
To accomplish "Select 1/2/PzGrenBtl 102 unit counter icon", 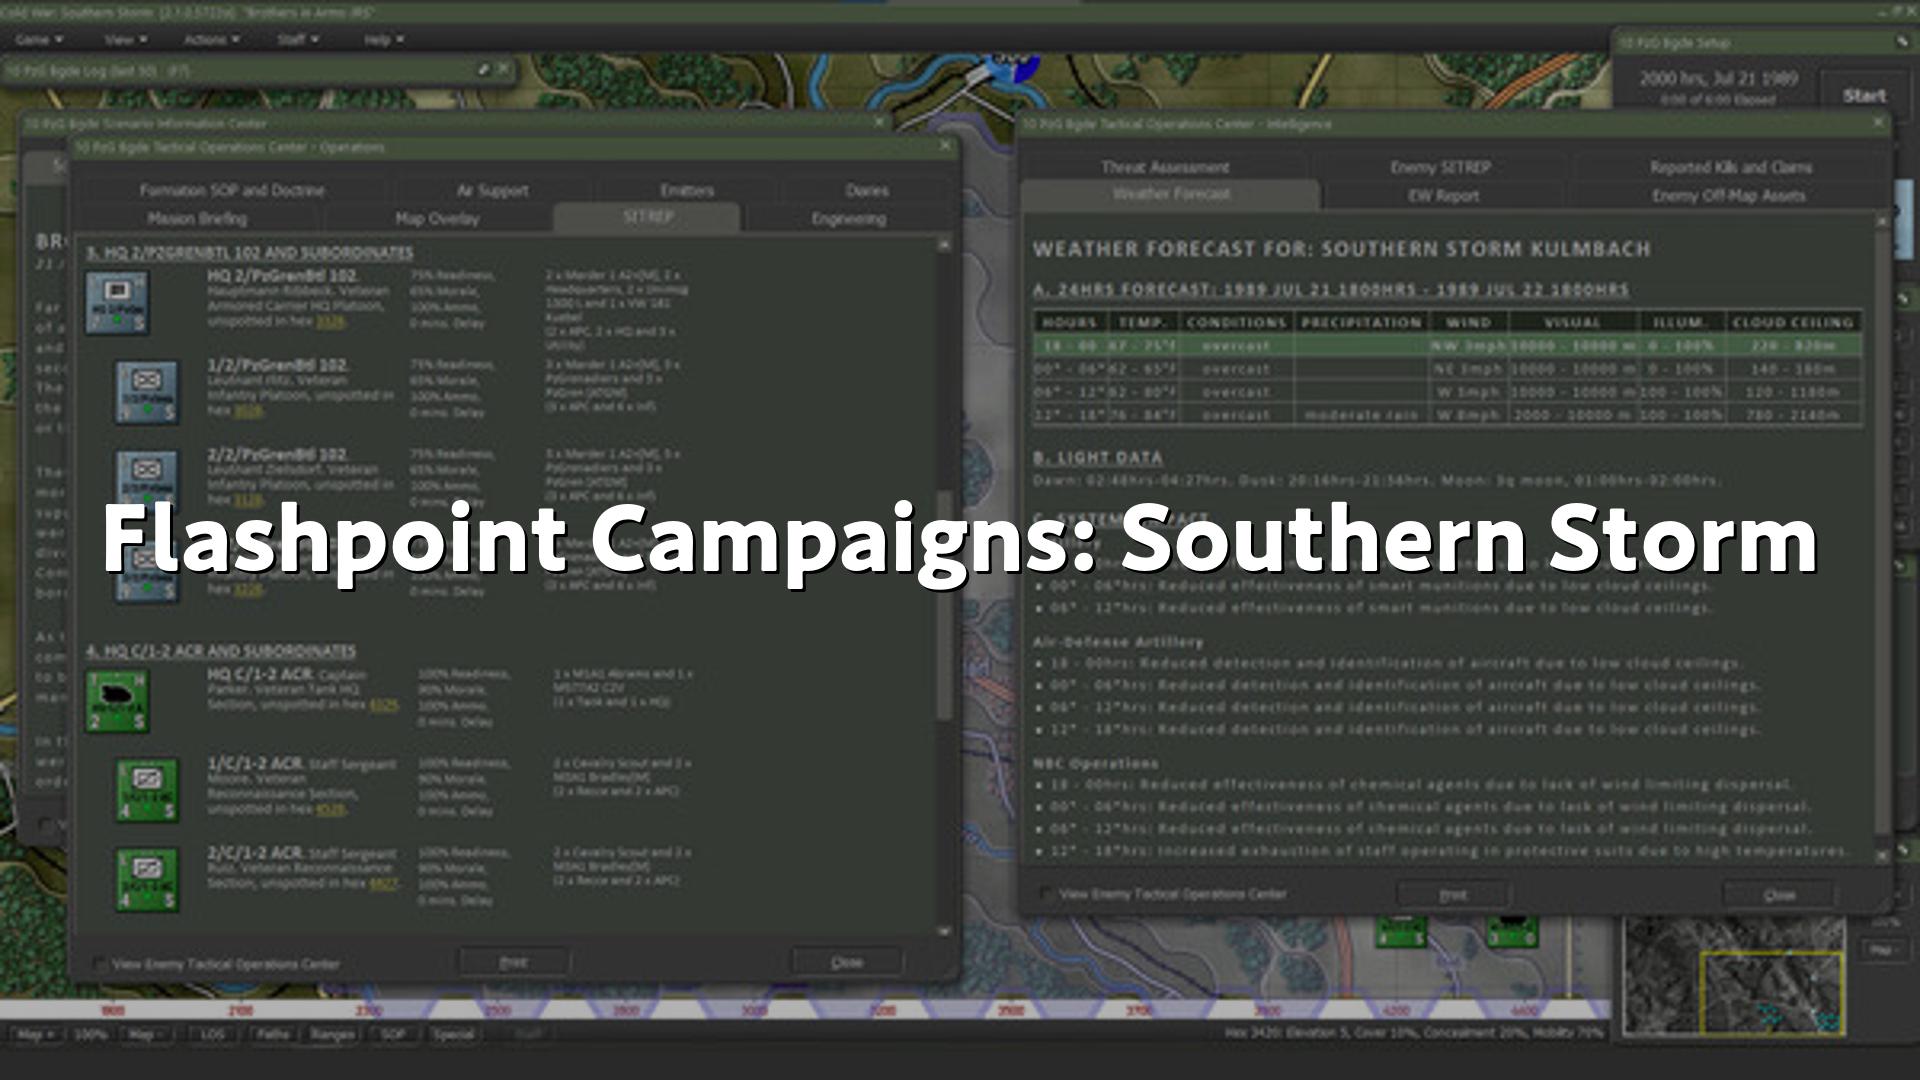I will click(147, 392).
